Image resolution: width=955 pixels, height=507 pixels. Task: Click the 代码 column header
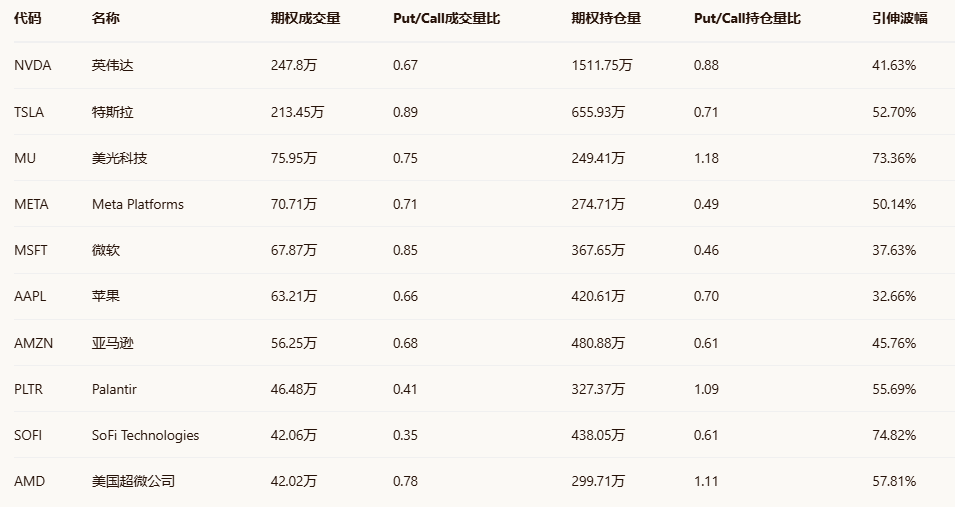[x=28, y=18]
